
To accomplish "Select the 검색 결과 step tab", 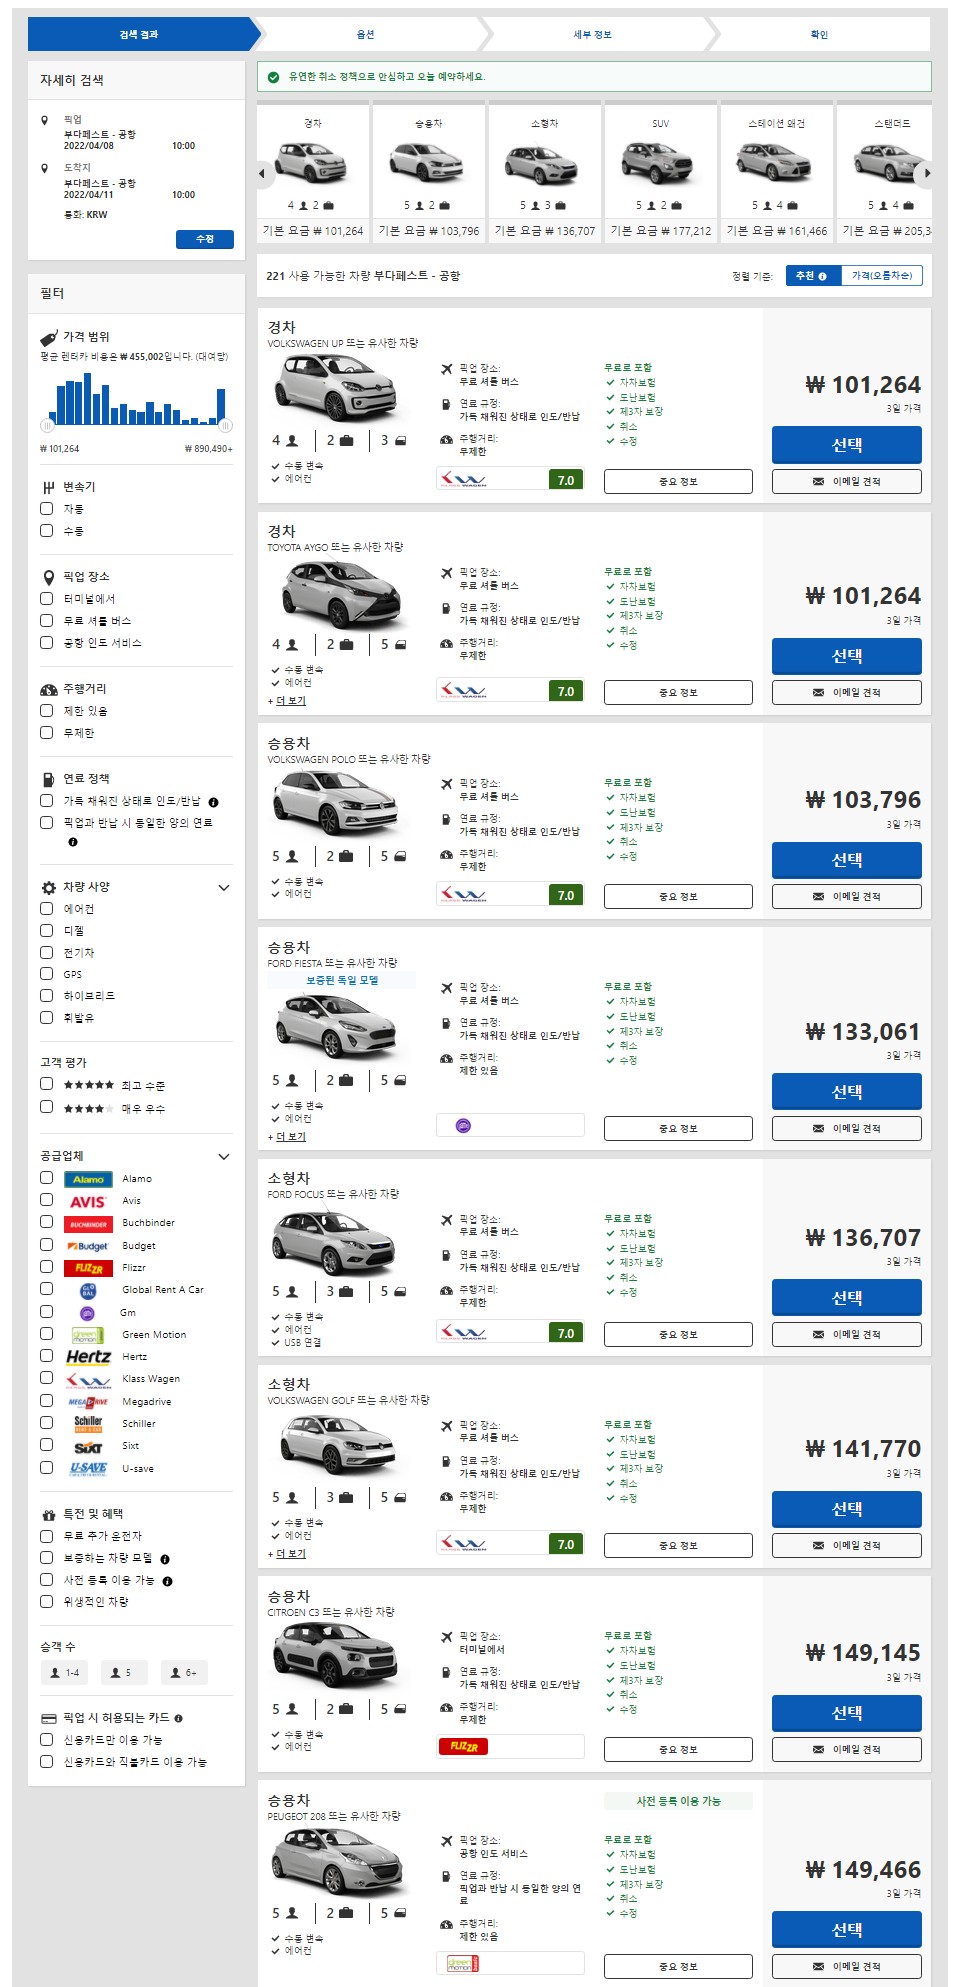I will pos(139,34).
